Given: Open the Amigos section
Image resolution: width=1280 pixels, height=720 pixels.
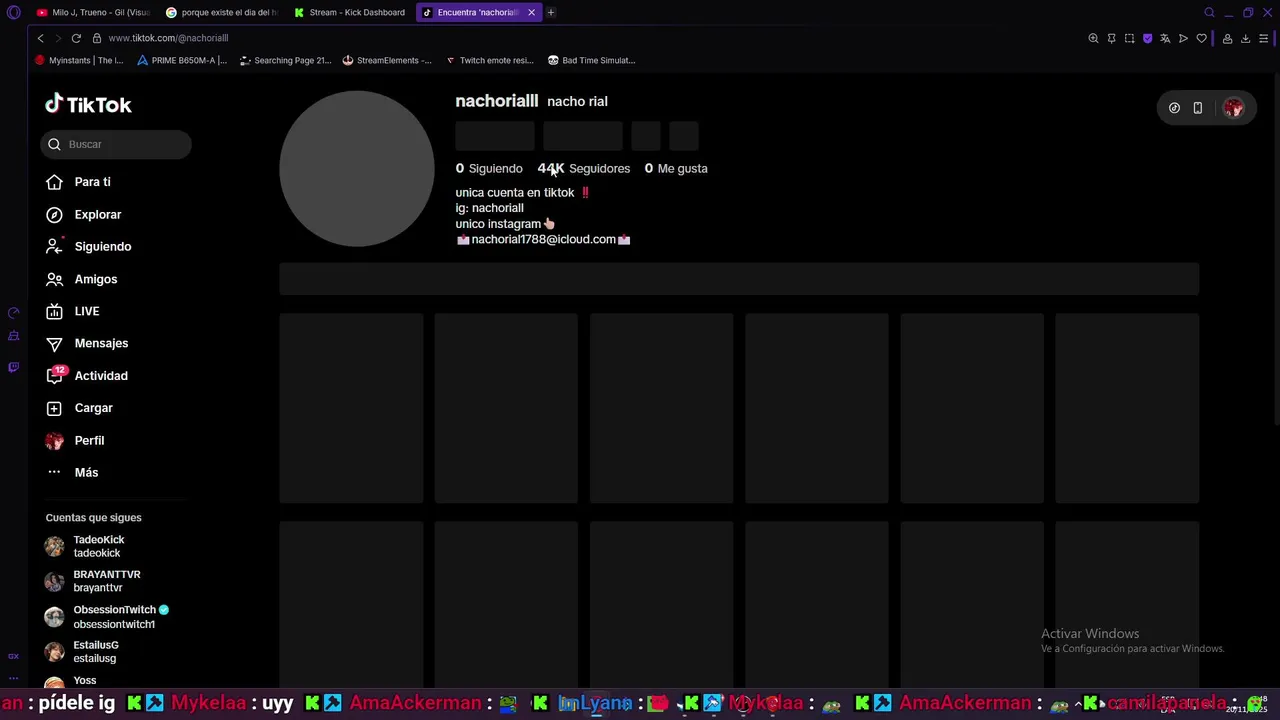Looking at the screenshot, I should click(x=95, y=279).
